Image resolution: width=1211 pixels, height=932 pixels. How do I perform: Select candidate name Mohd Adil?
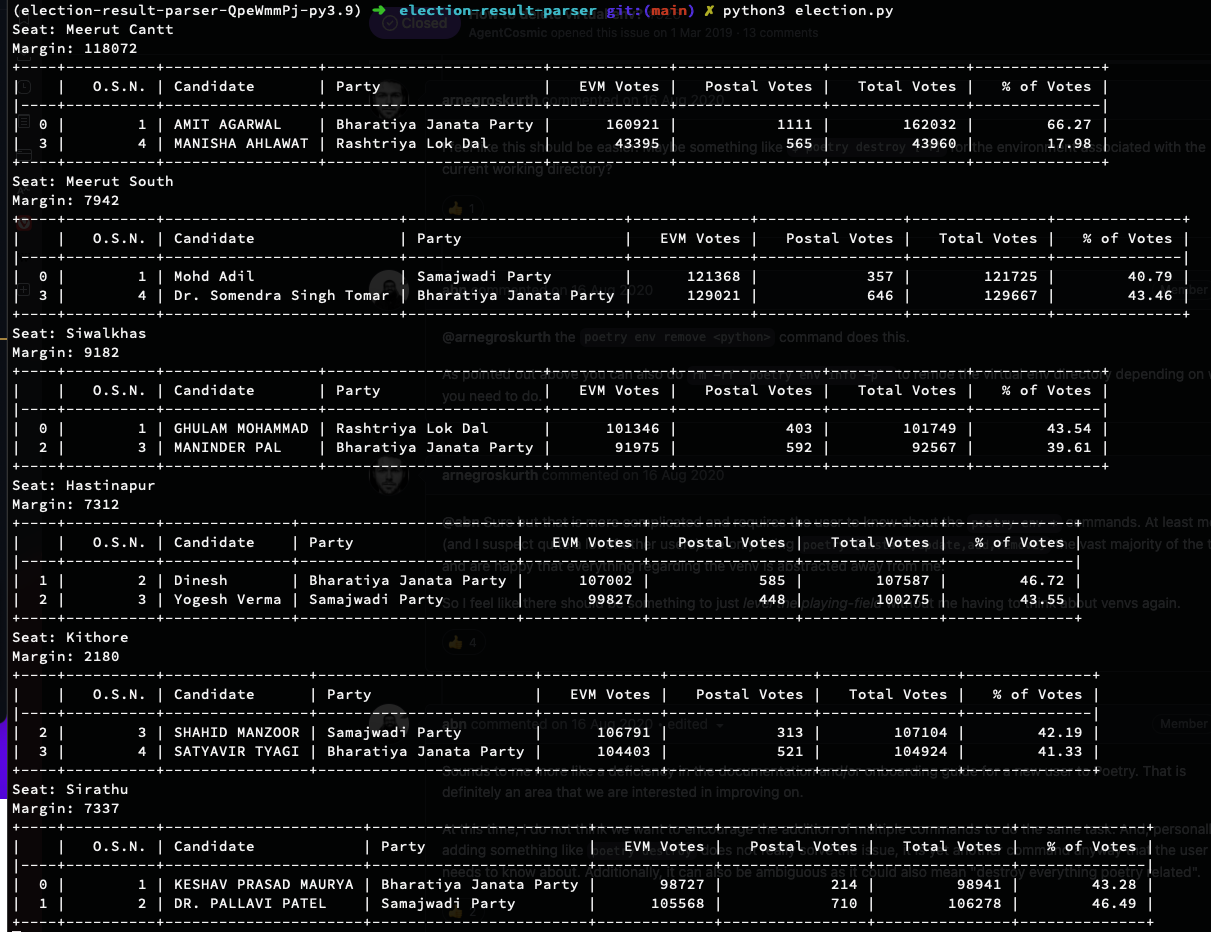click(214, 277)
